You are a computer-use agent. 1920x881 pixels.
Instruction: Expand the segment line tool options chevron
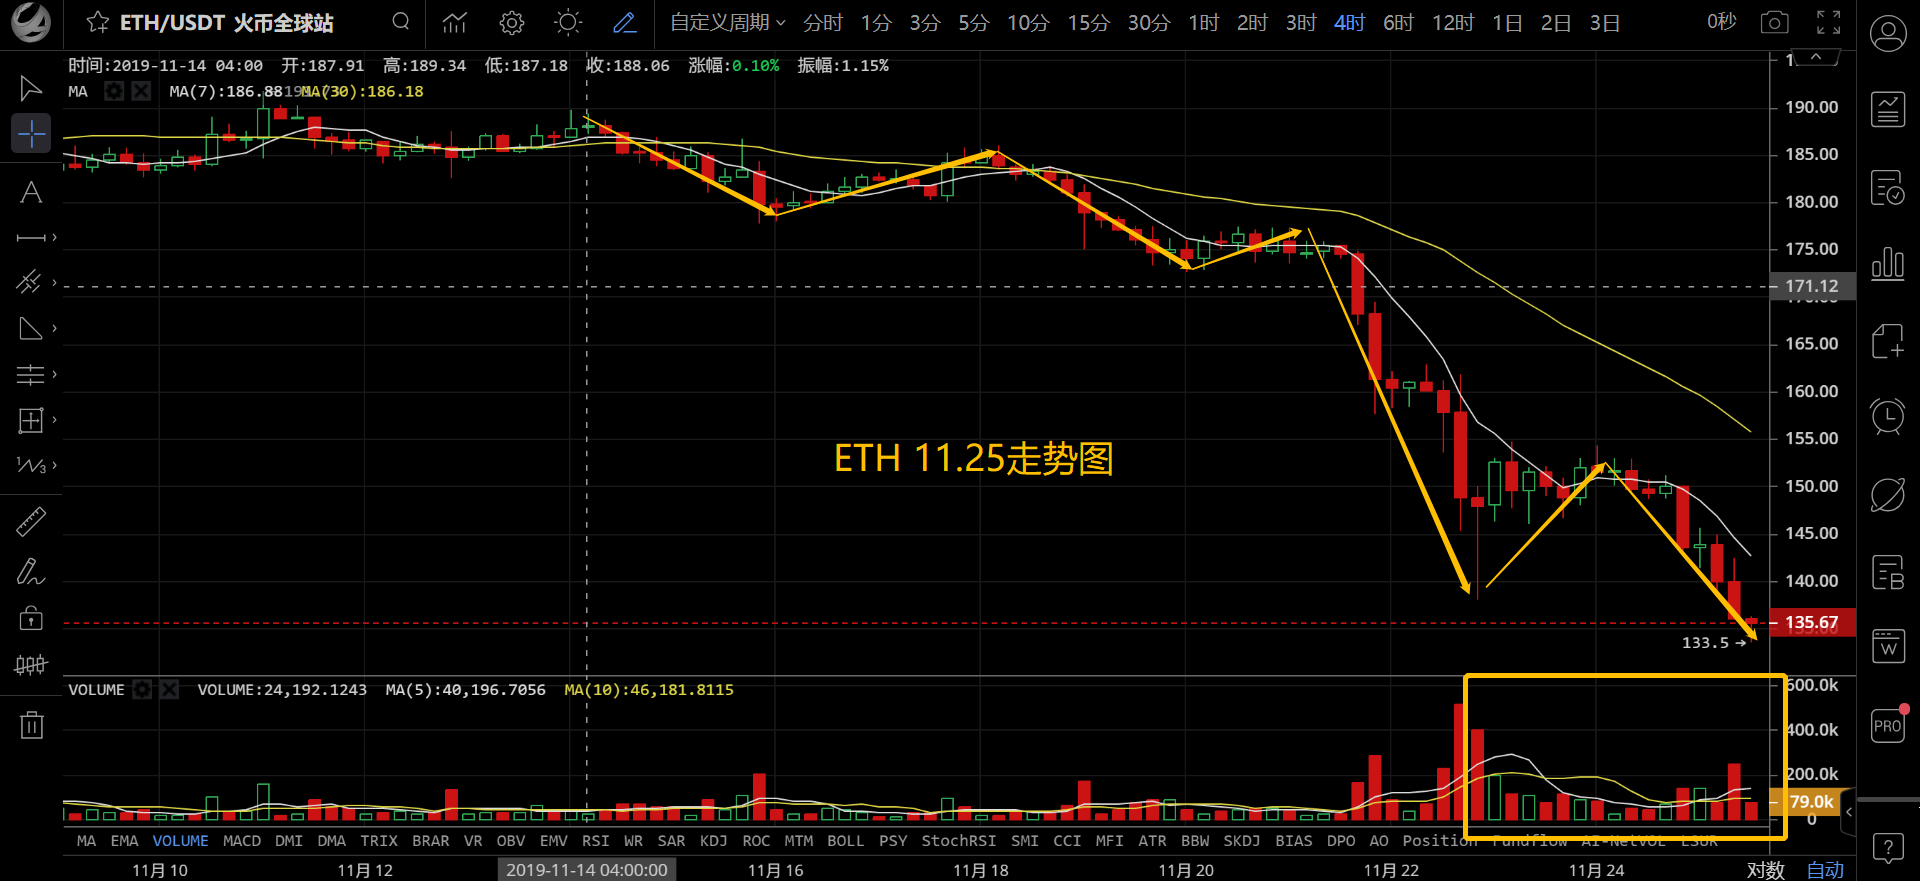(54, 238)
